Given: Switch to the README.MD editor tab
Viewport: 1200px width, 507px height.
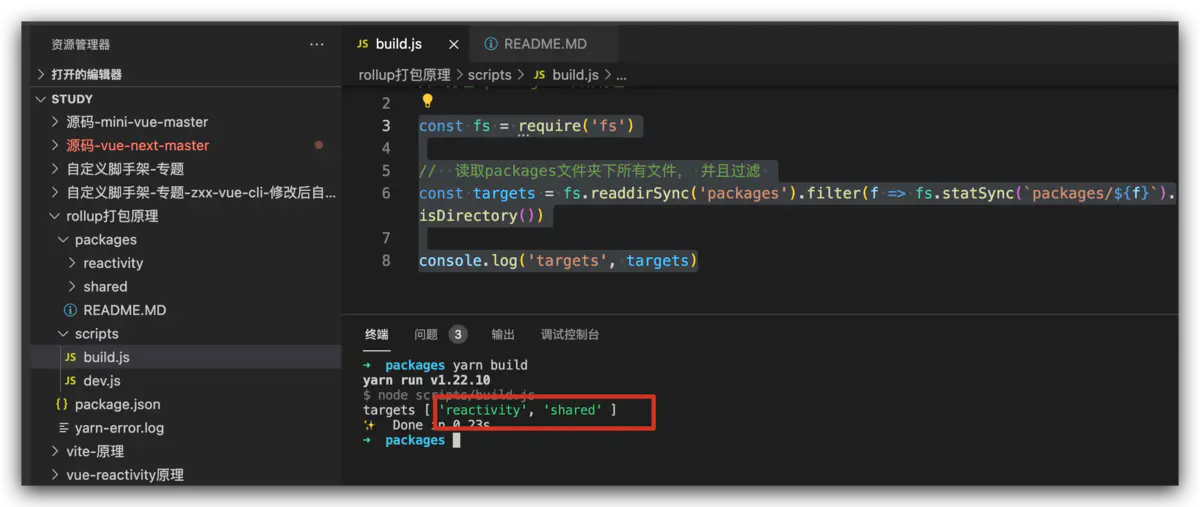Looking at the screenshot, I should pyautogui.click(x=545, y=44).
